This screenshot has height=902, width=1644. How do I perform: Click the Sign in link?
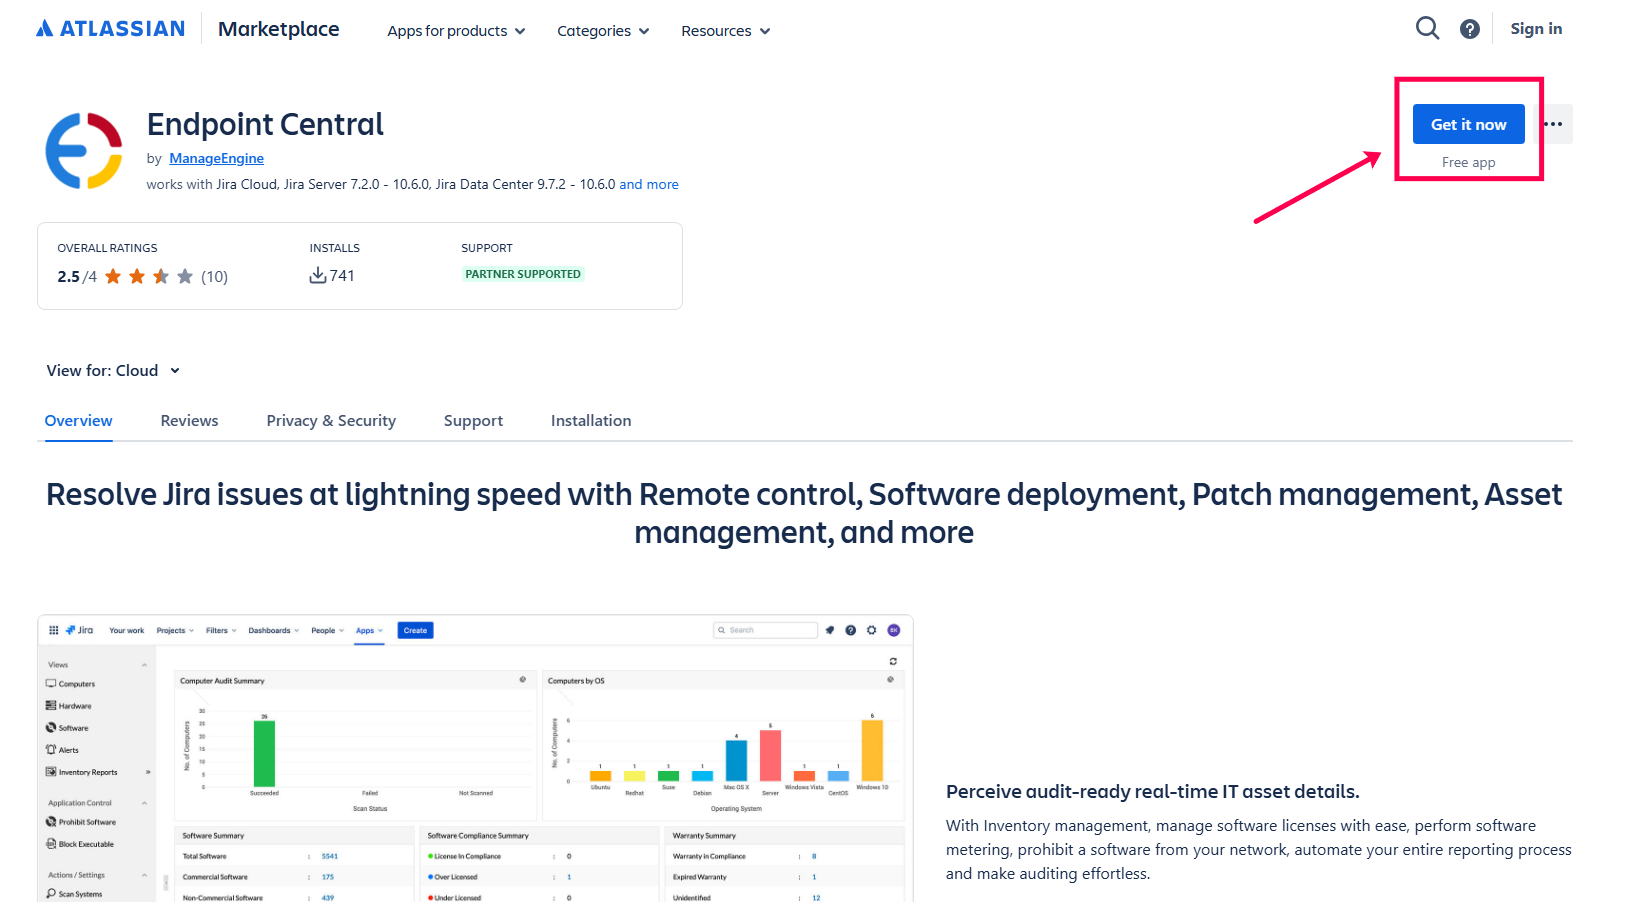[x=1536, y=29]
